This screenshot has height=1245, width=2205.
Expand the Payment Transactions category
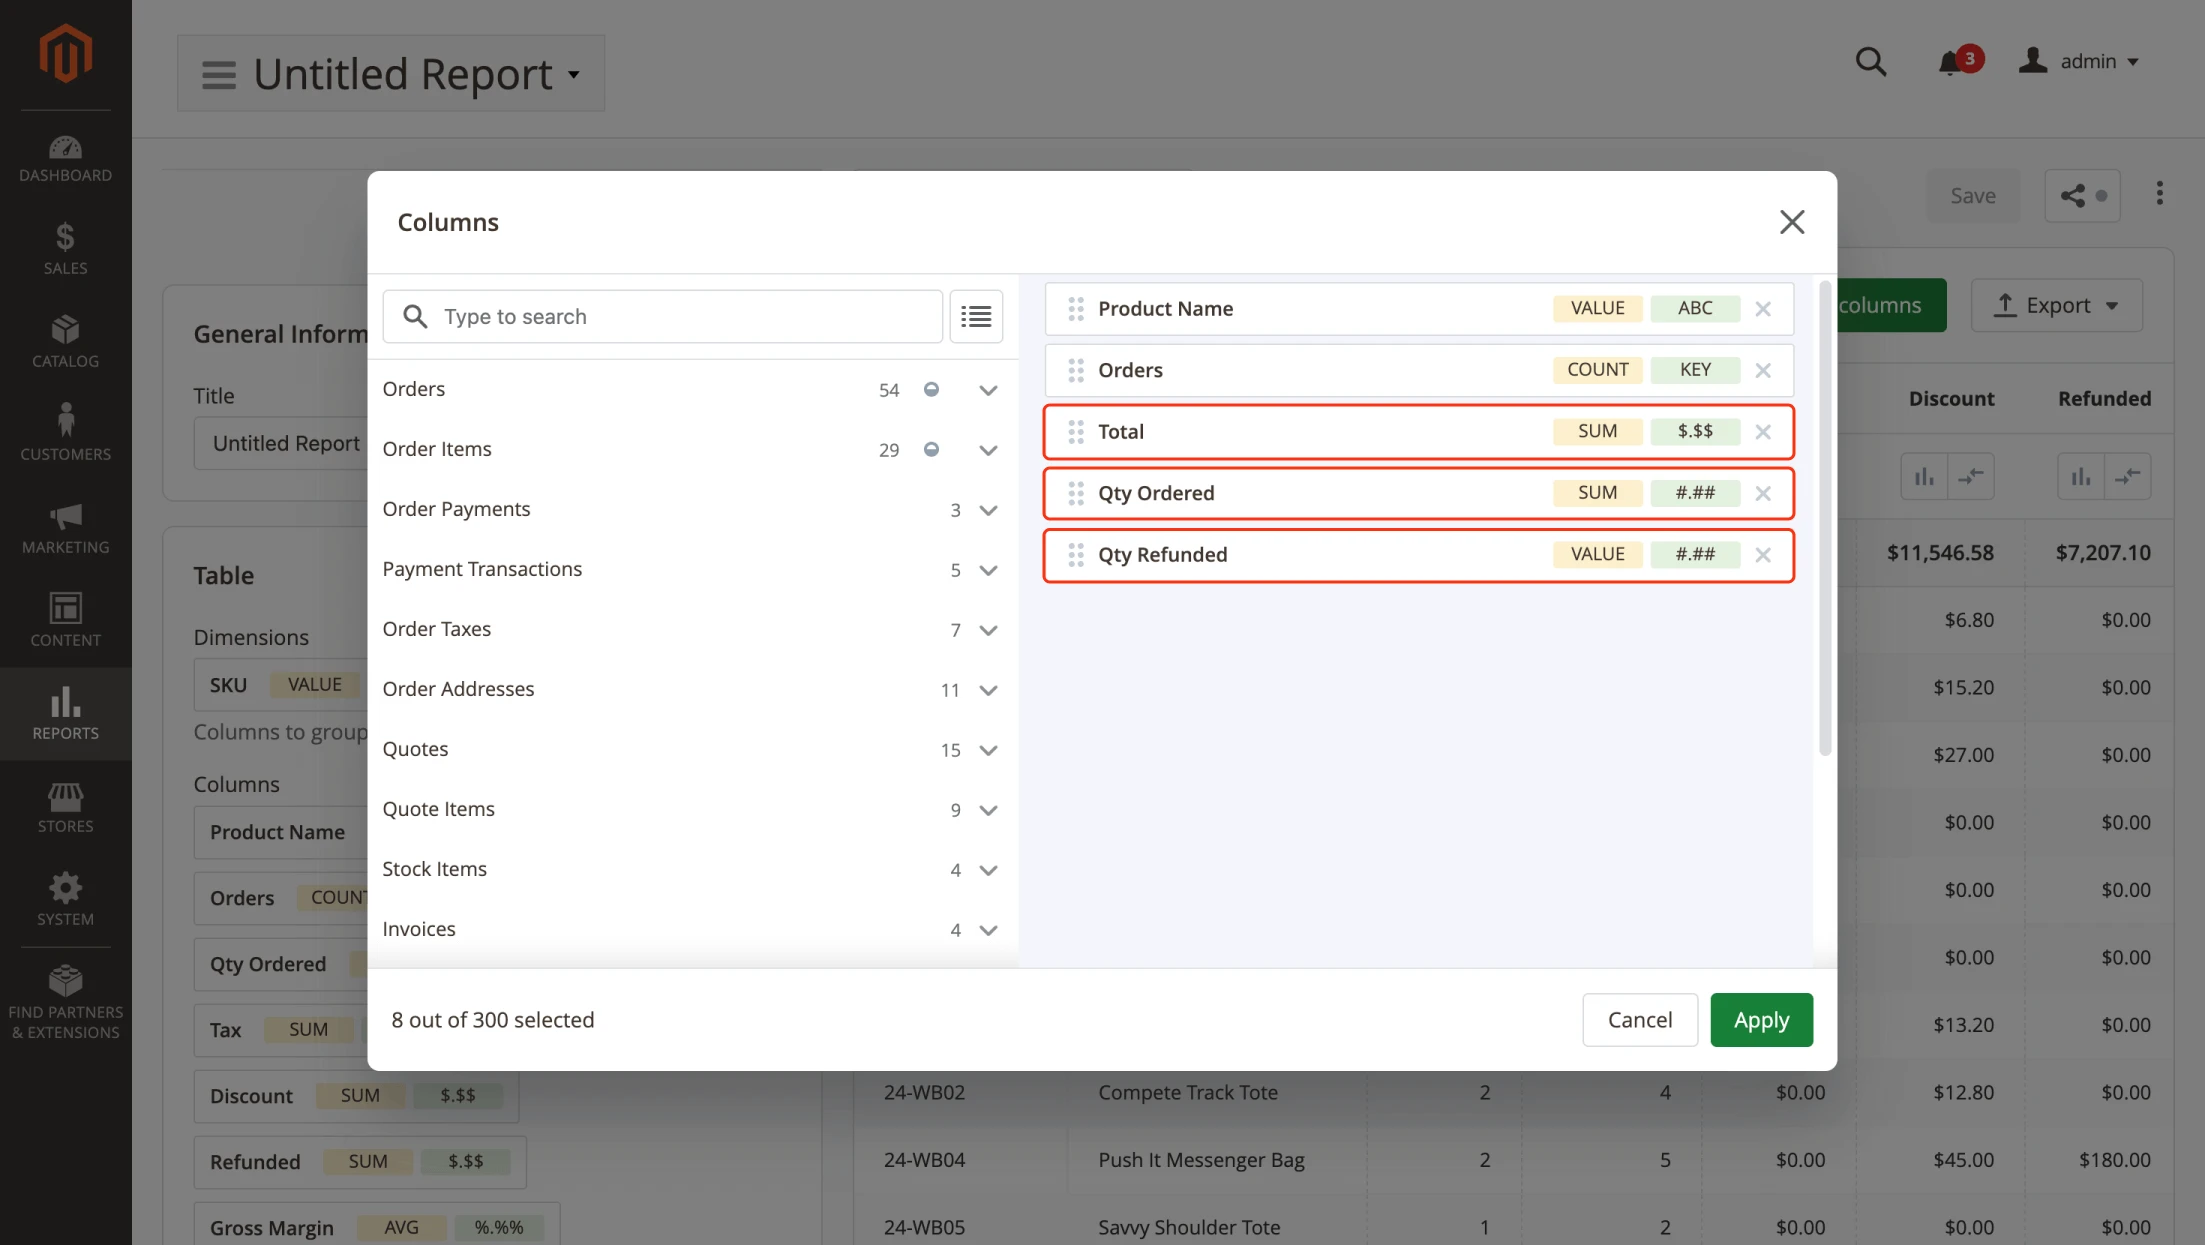[x=988, y=570]
